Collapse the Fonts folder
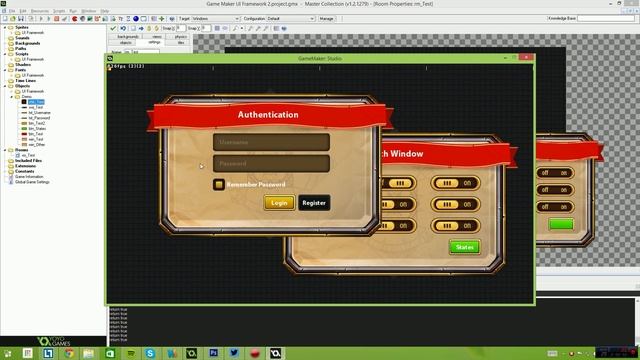Image resolution: width=640 pixels, height=360 pixels. [5, 70]
